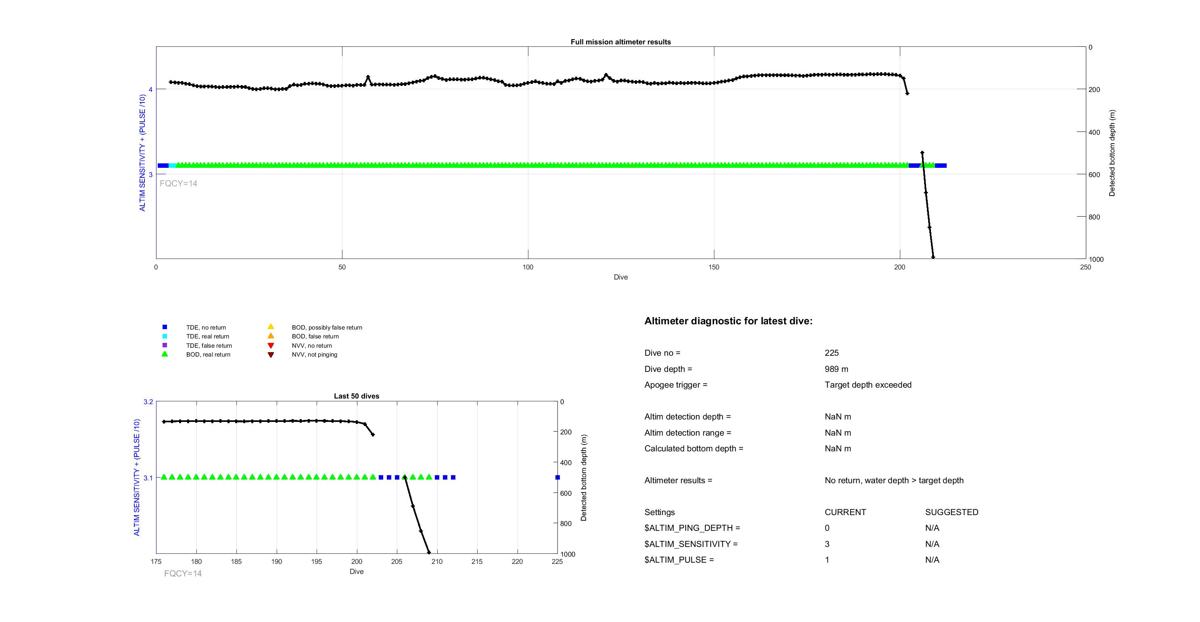Click the purple square TDE false return legend marker
The width and height of the screenshot is (1200, 622).
(x=163, y=345)
